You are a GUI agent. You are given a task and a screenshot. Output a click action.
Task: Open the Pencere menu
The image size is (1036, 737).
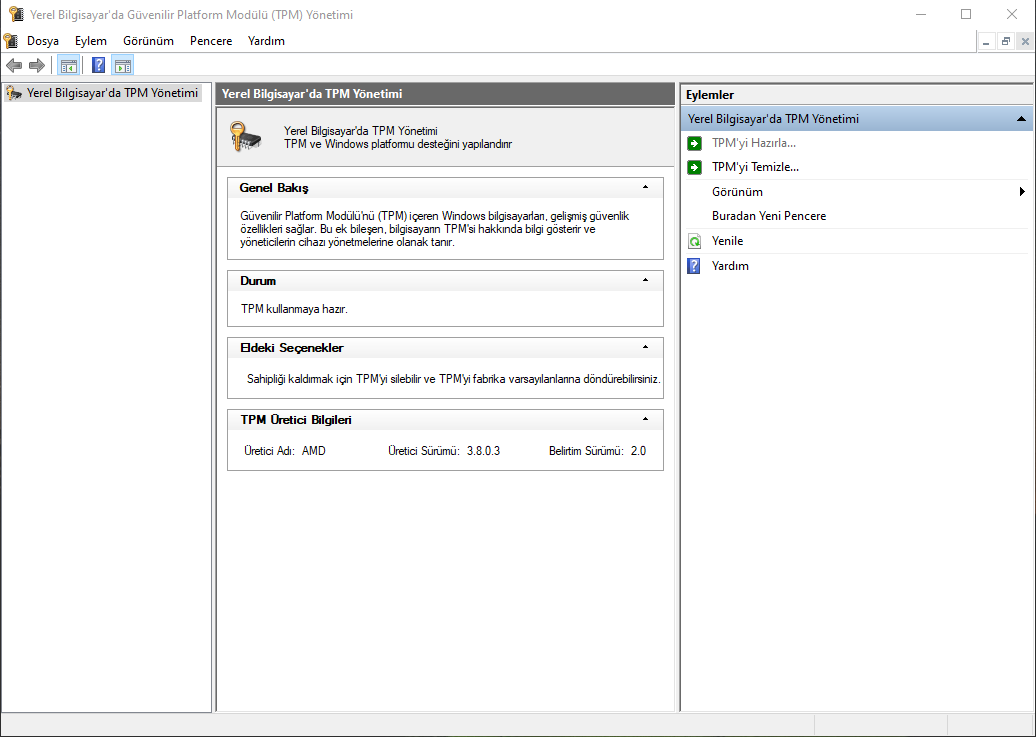pos(211,41)
